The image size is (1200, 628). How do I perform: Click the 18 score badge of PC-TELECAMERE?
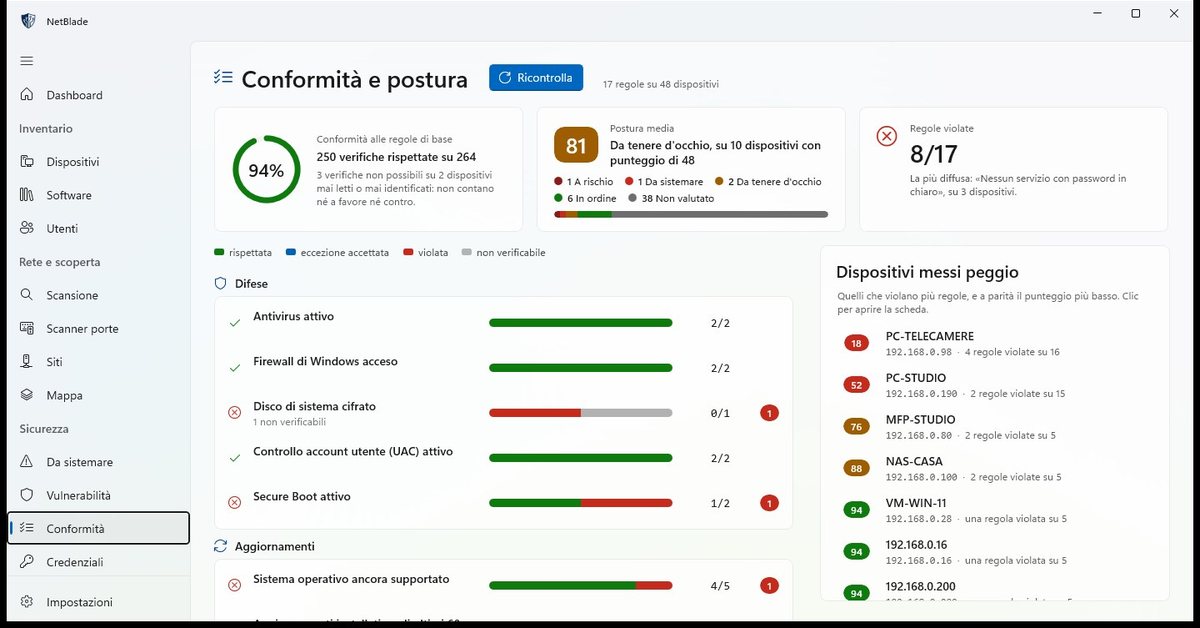pyautogui.click(x=856, y=343)
